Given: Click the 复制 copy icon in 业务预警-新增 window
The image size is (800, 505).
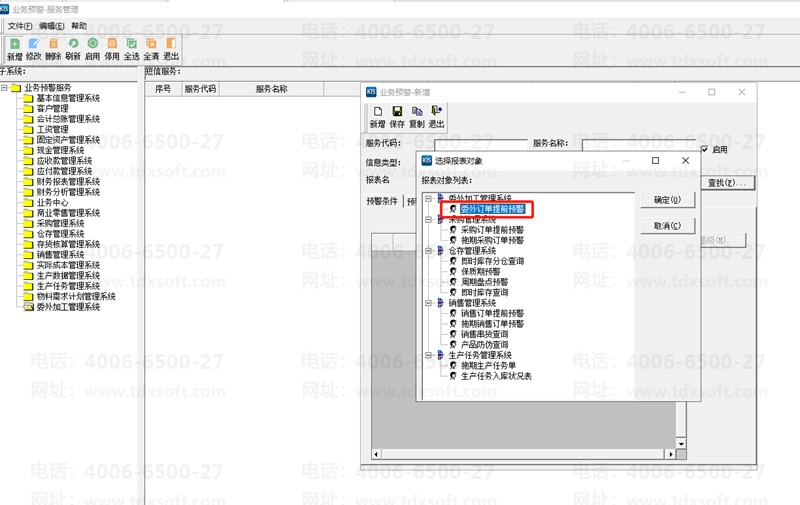Looking at the screenshot, I should click(x=417, y=116).
